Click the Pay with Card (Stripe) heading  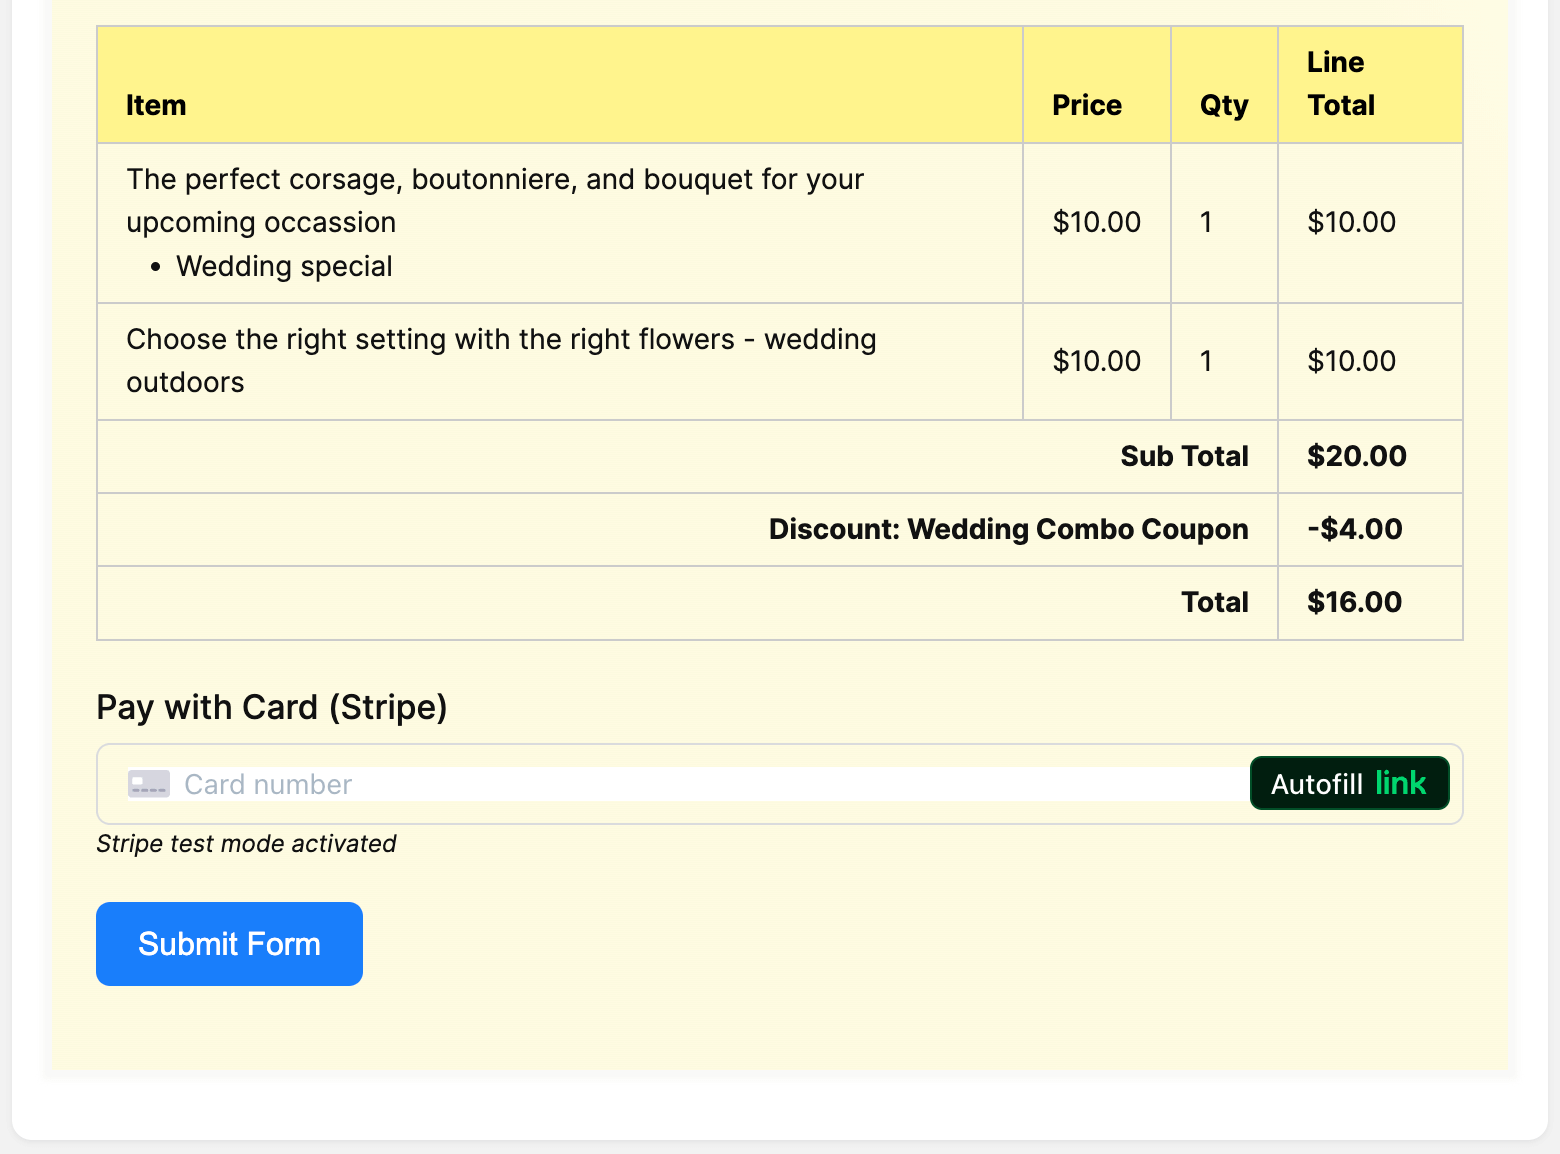pyautogui.click(x=271, y=707)
